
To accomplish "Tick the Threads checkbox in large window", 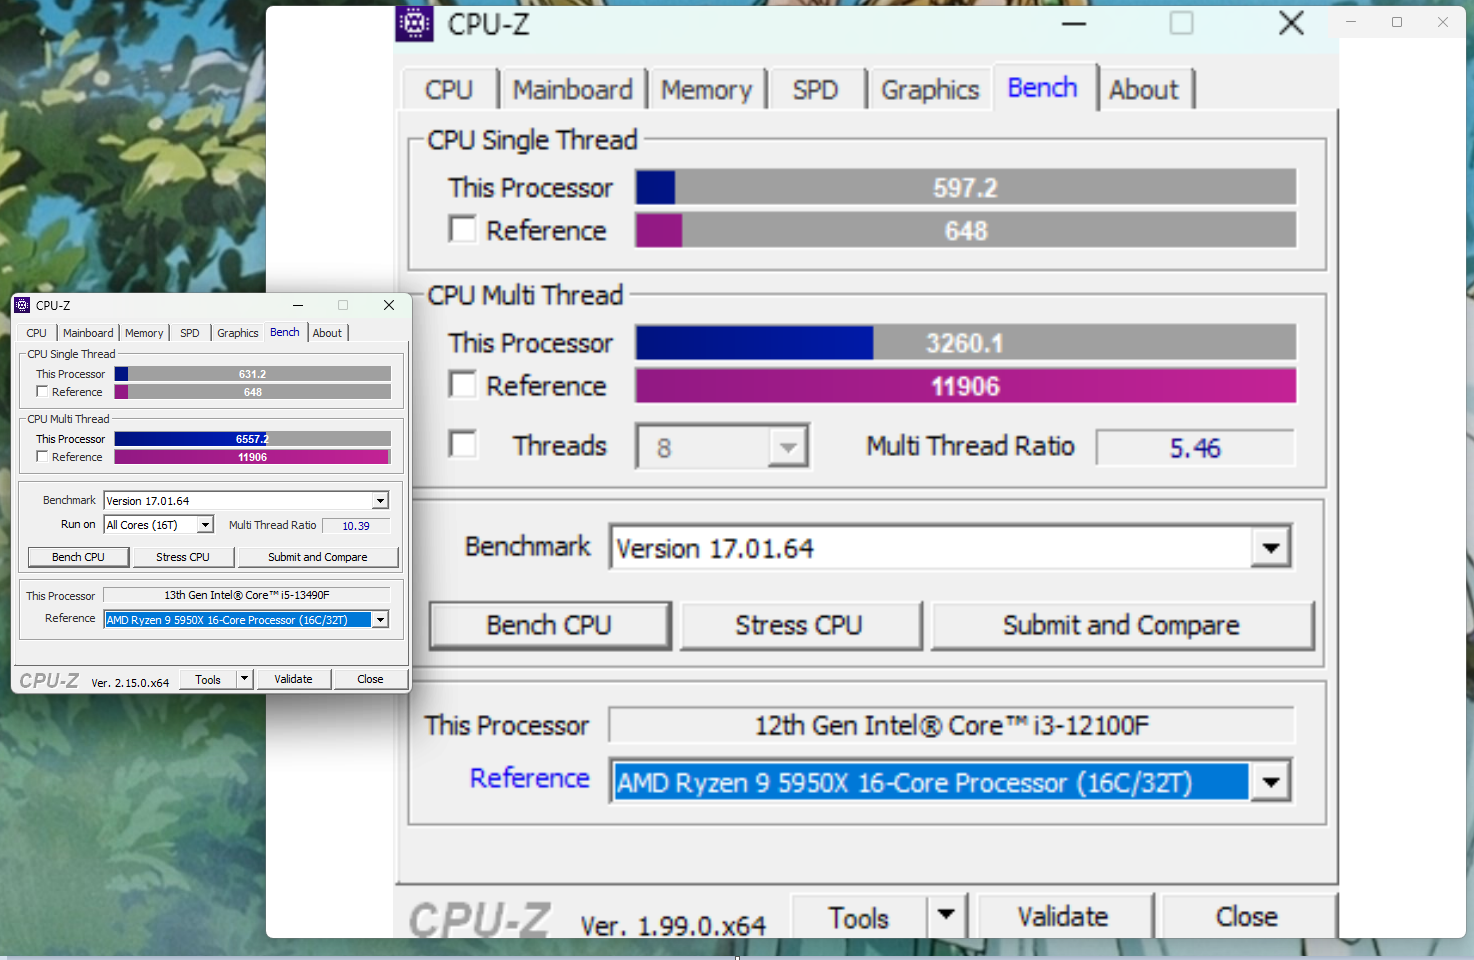I will tap(462, 444).
